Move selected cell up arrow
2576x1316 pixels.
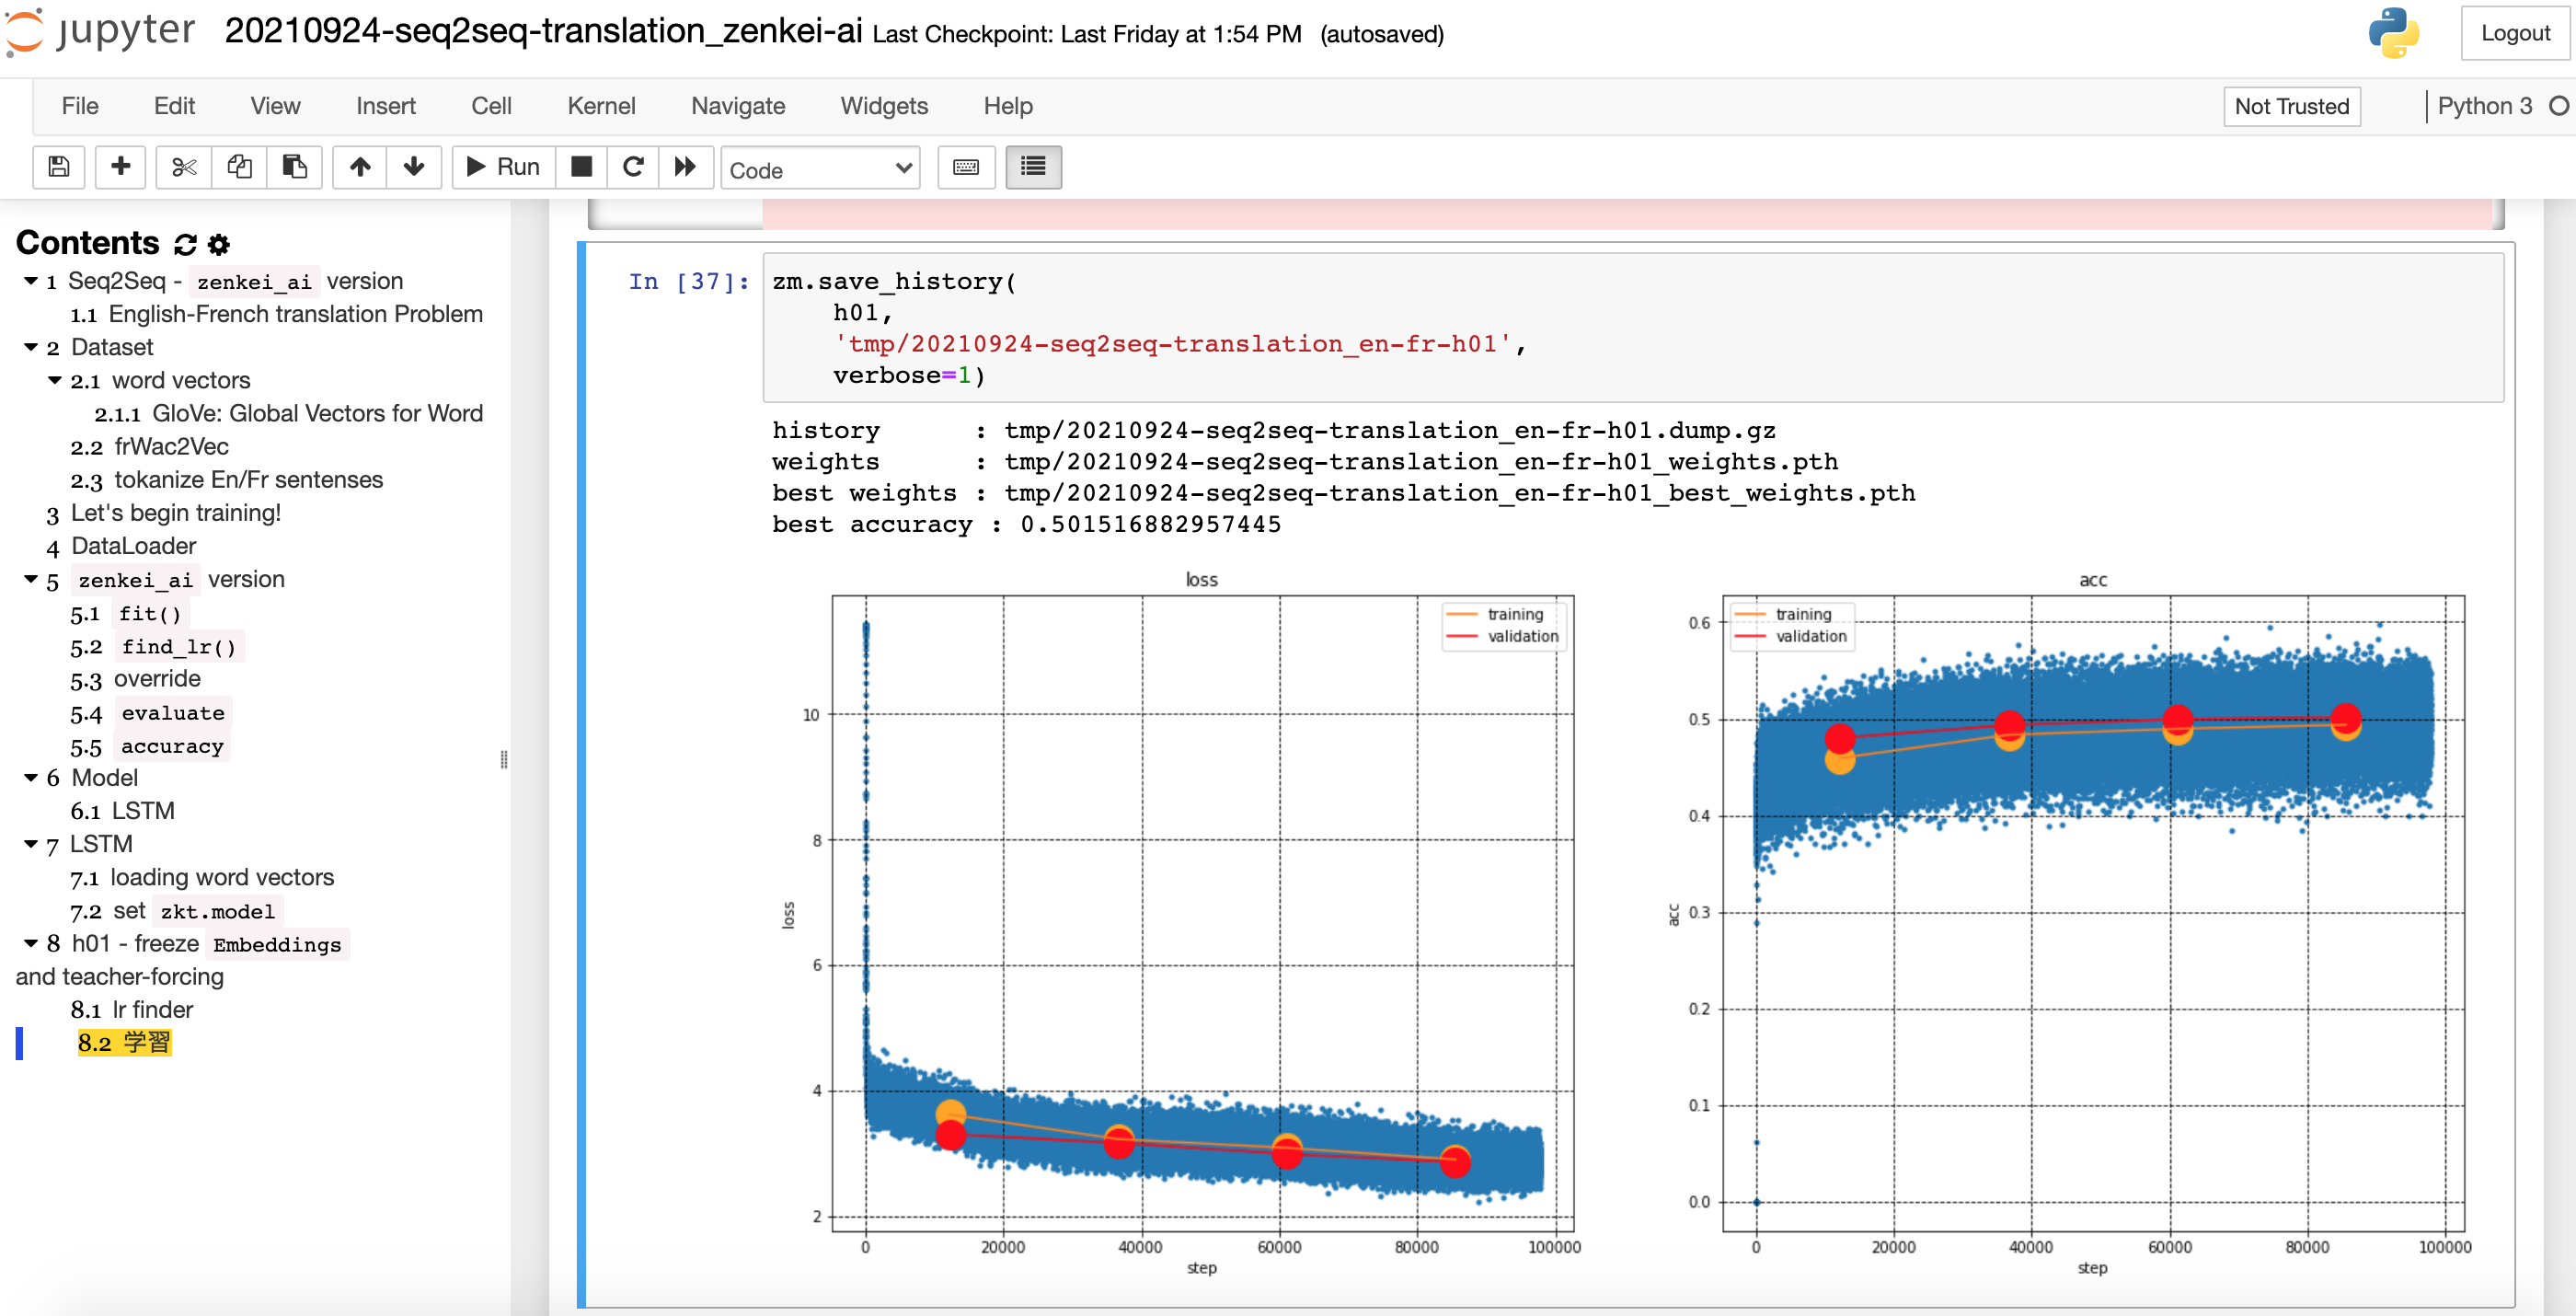pyautogui.click(x=360, y=167)
